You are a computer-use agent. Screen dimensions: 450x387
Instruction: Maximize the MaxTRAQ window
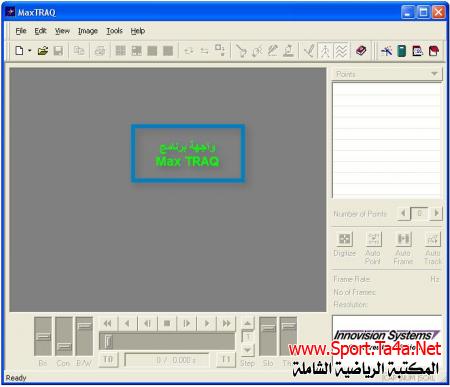(423, 13)
